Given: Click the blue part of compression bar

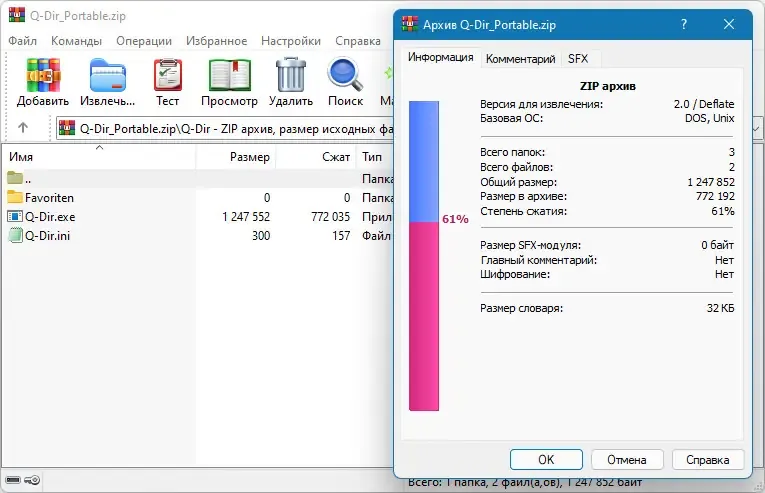Looking at the screenshot, I should (423, 162).
